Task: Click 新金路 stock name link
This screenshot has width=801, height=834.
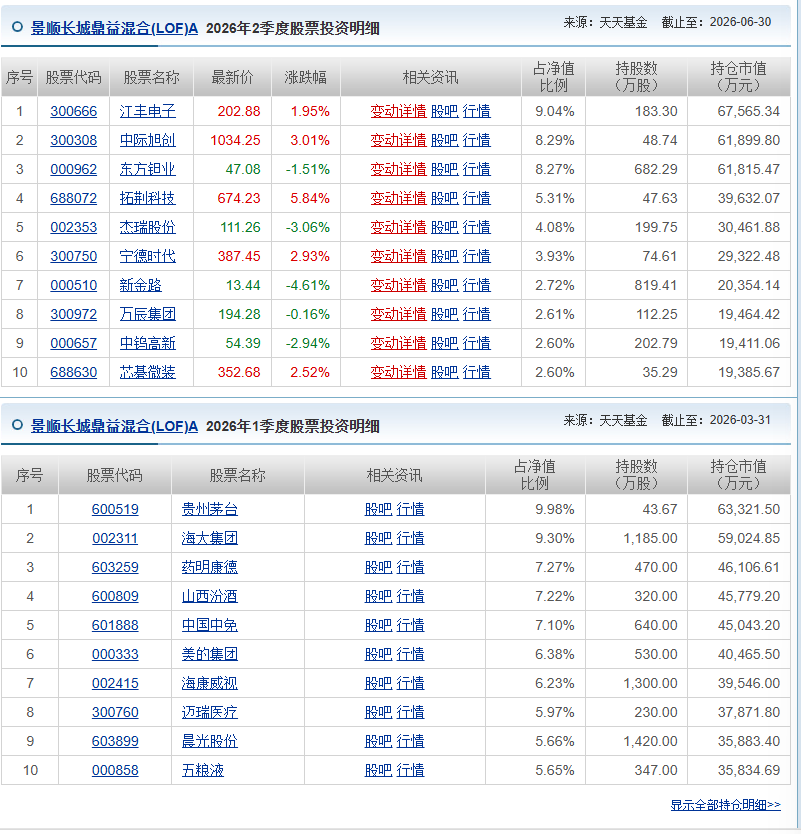Action: tap(140, 285)
